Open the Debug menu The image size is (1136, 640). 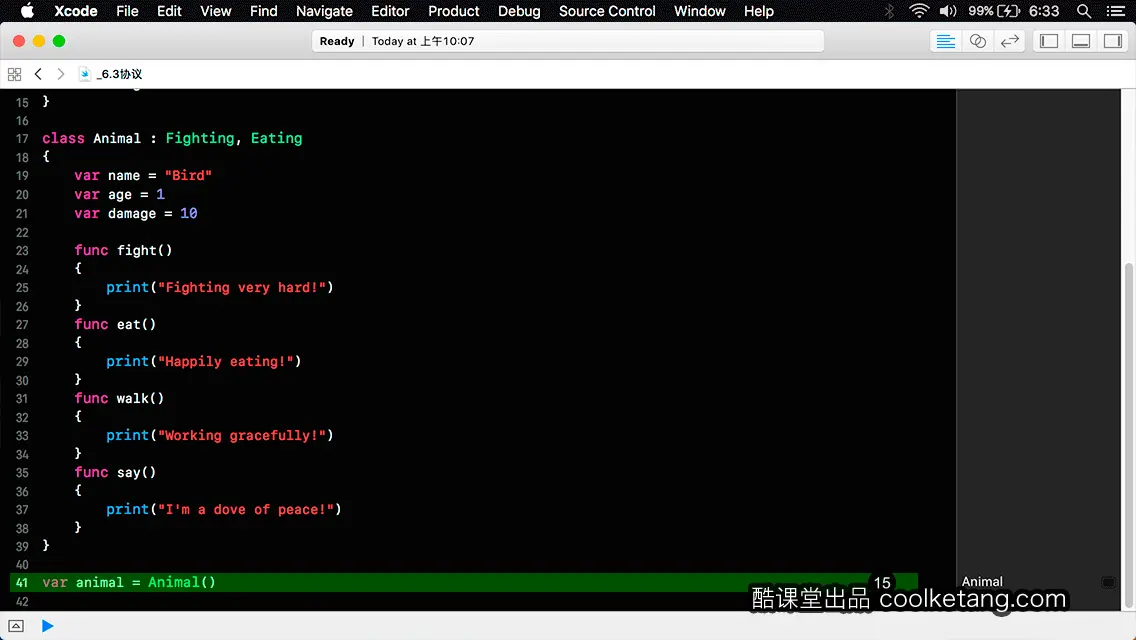(519, 11)
